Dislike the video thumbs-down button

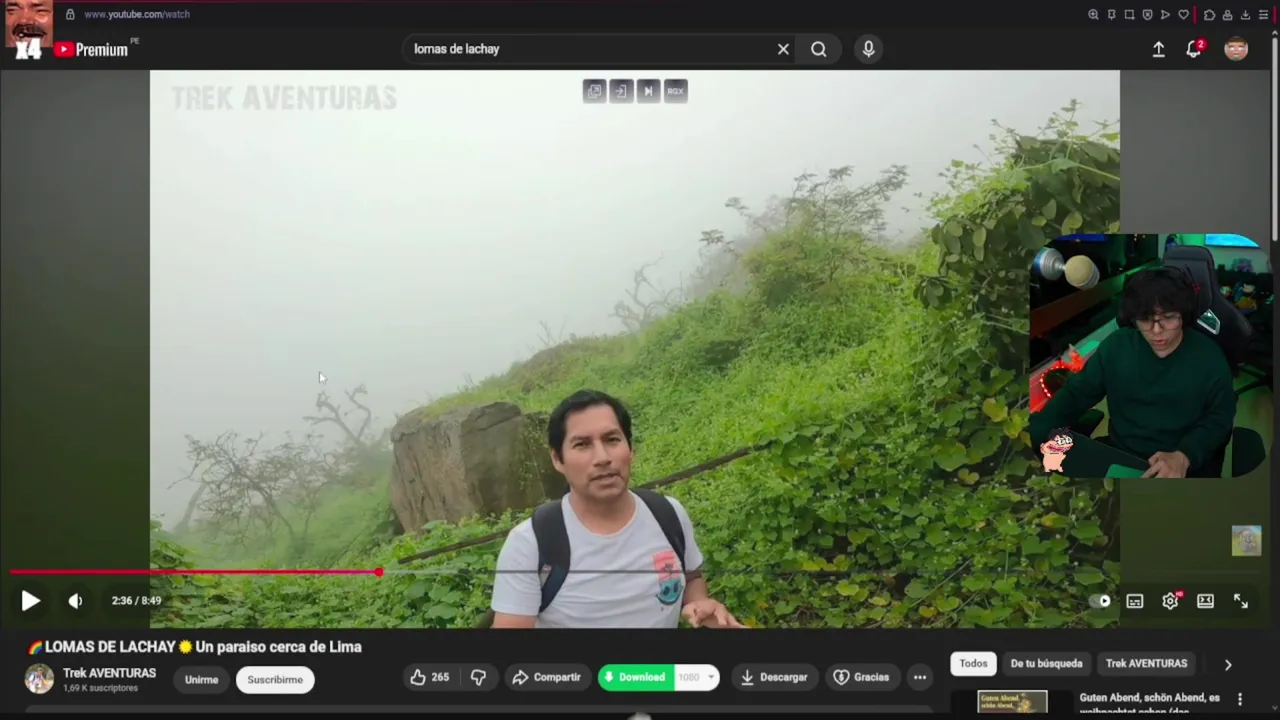pyautogui.click(x=478, y=677)
